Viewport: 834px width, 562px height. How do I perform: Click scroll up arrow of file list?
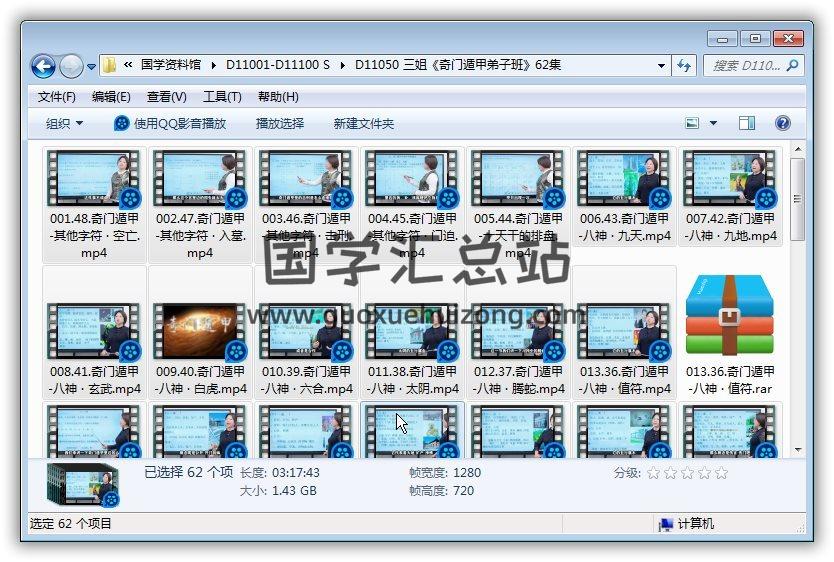[797, 149]
